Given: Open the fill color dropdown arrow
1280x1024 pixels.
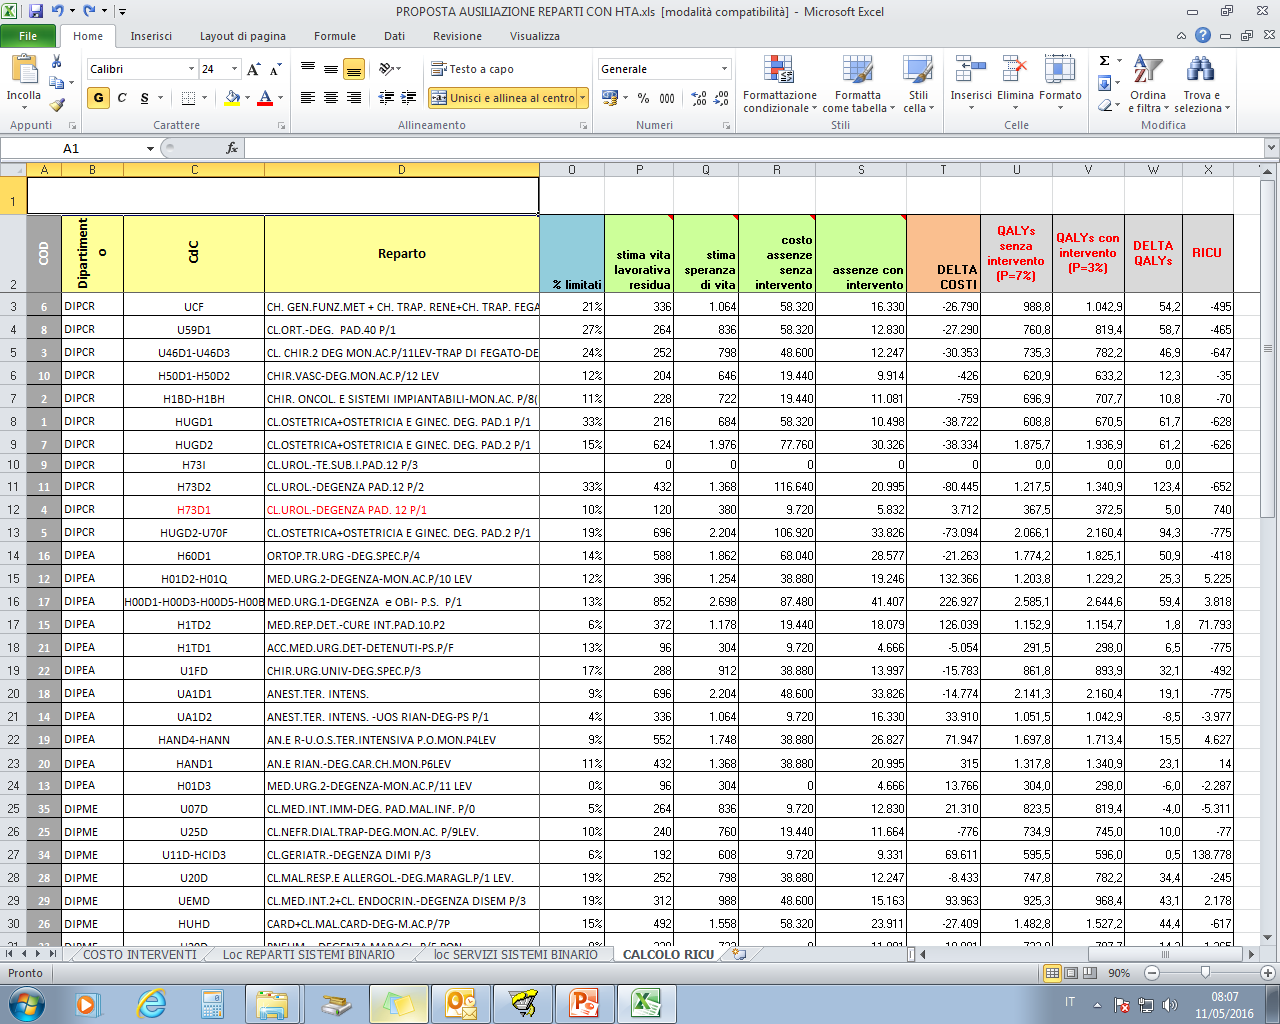Looking at the screenshot, I should [247, 97].
